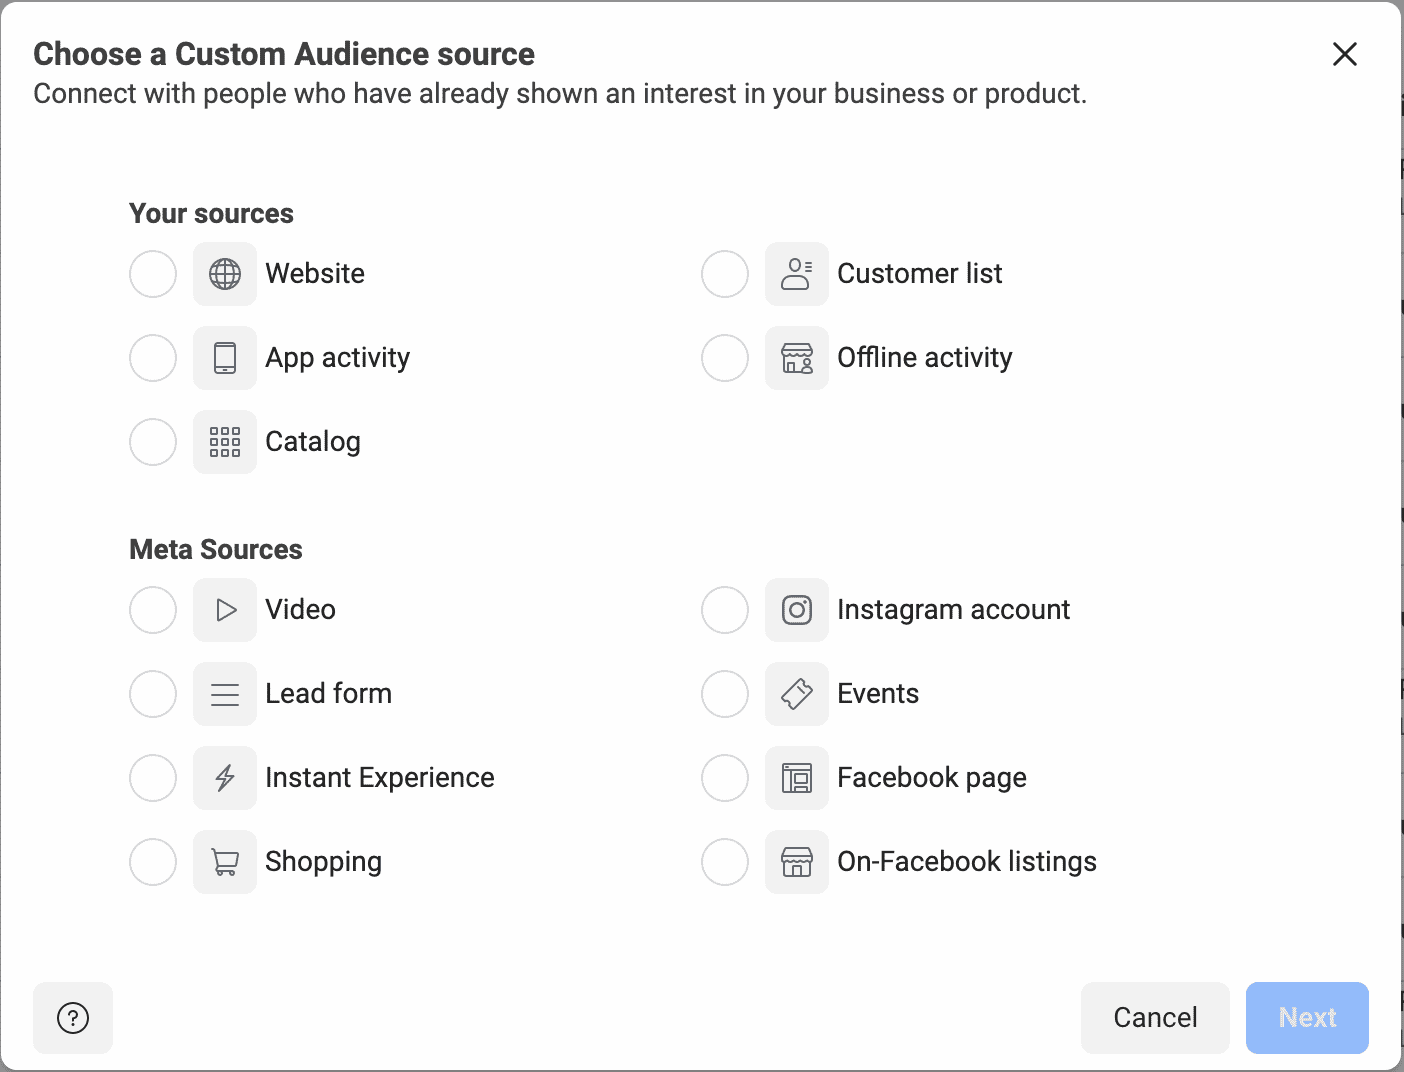The width and height of the screenshot is (1404, 1072).
Task: Click the Instant Experience lightning icon
Action: tap(224, 778)
